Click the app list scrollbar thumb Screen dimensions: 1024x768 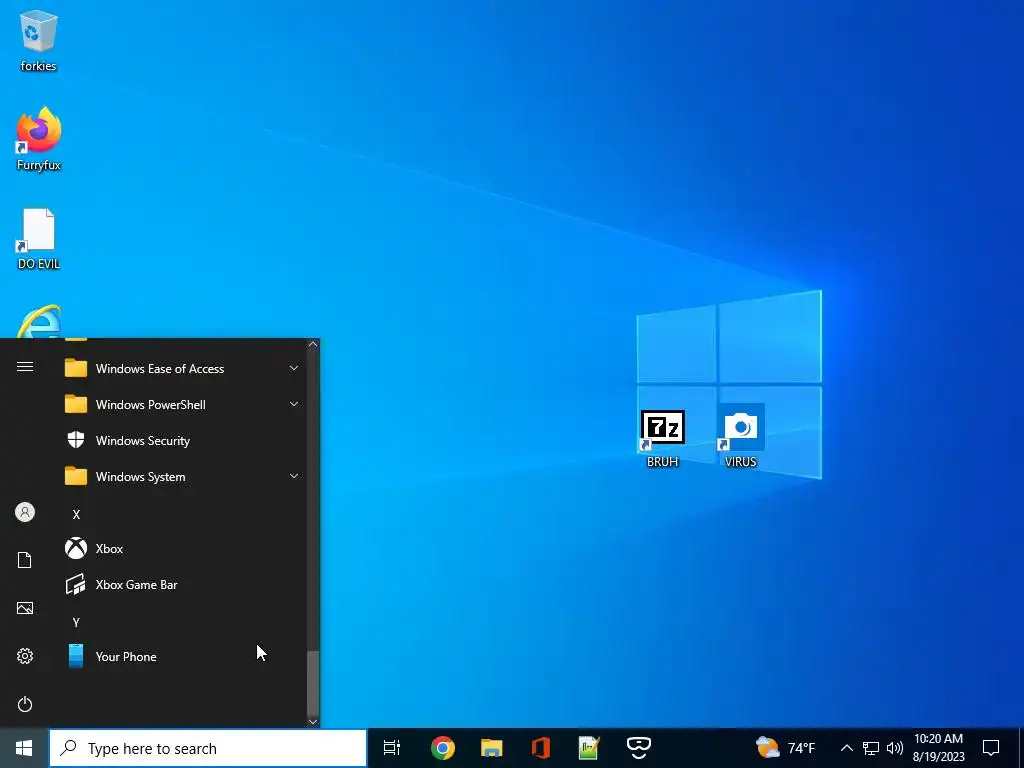(x=313, y=682)
